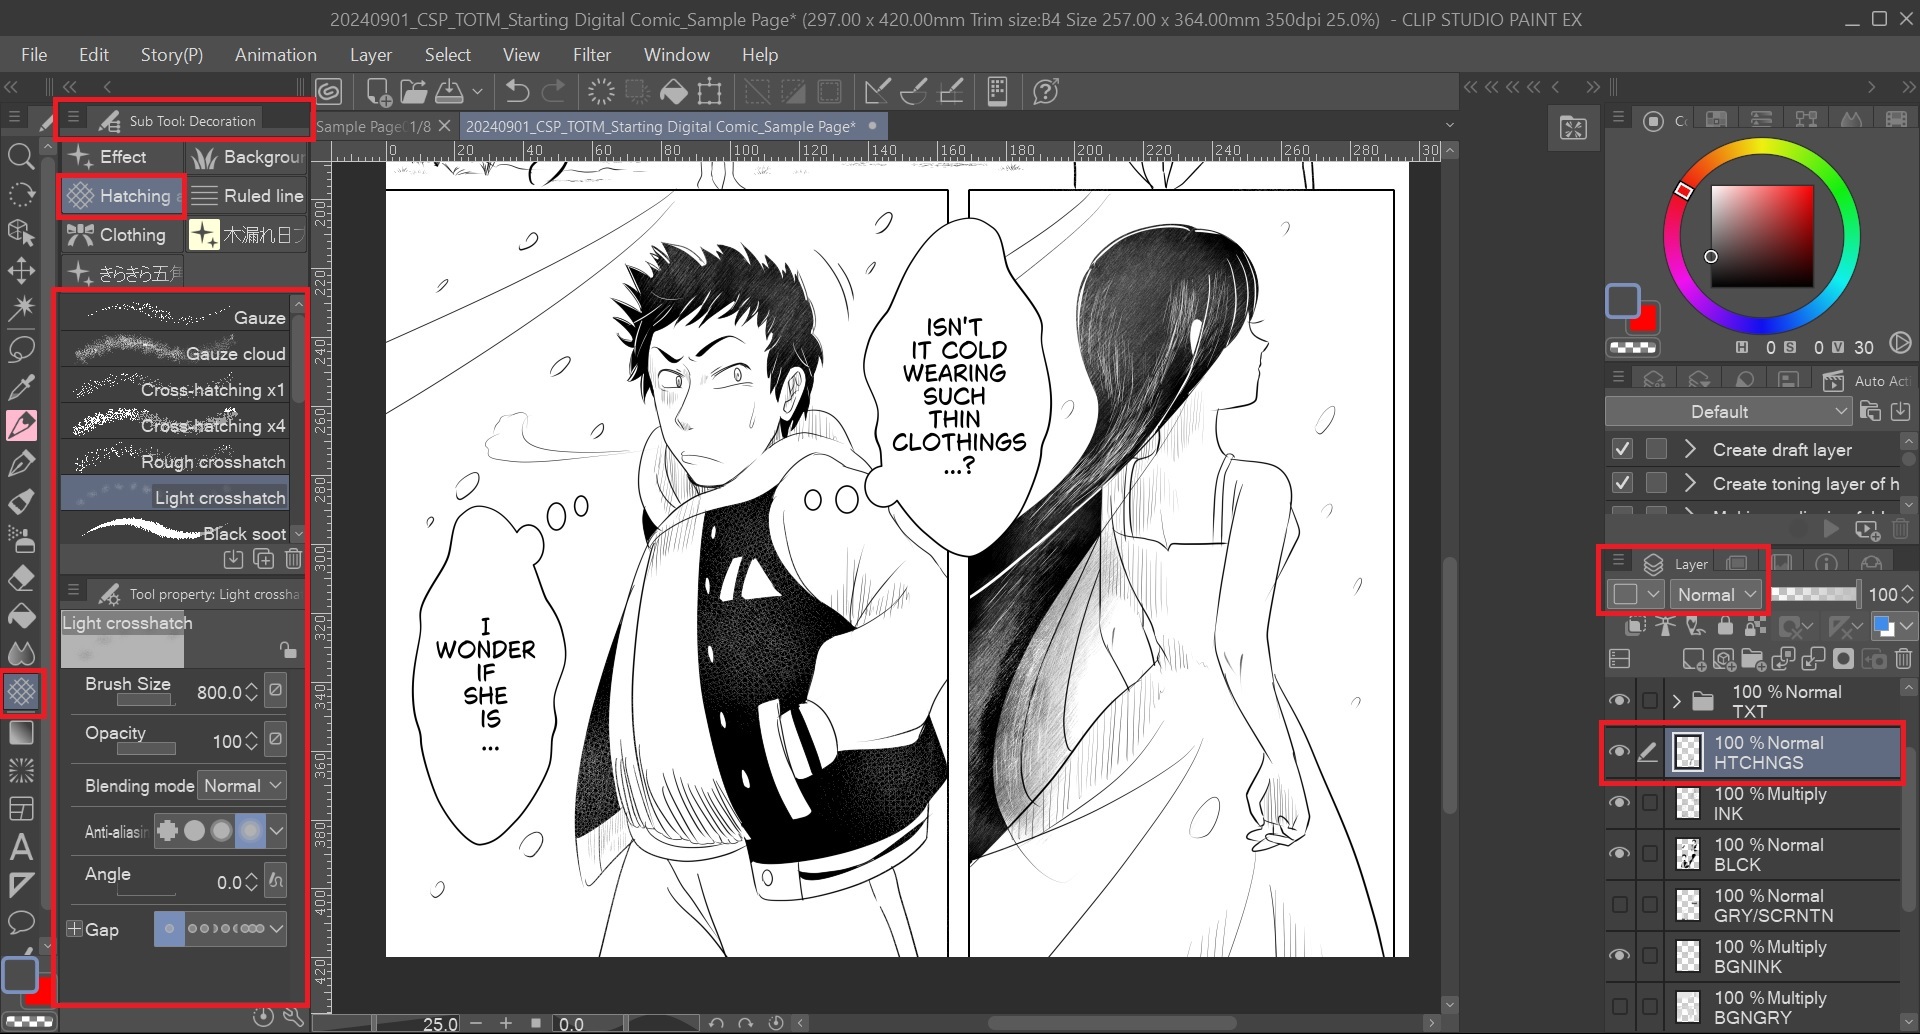The height and width of the screenshot is (1034, 1920).
Task: Click the Undo arrow in command bar
Action: coord(517,92)
